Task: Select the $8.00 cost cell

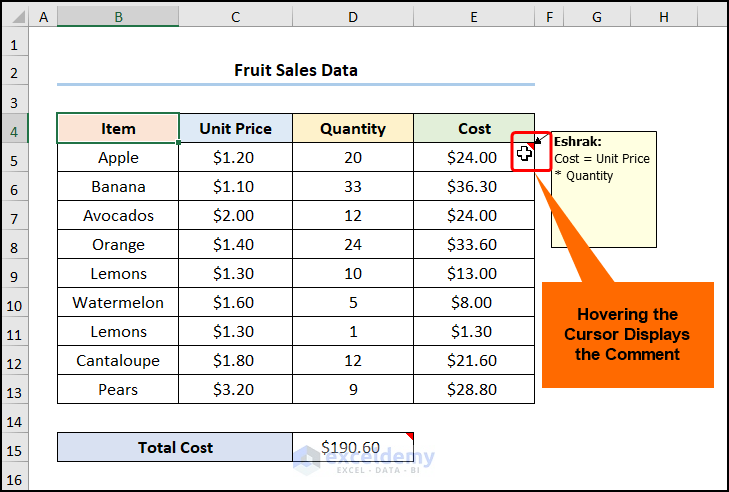Action: click(x=474, y=302)
